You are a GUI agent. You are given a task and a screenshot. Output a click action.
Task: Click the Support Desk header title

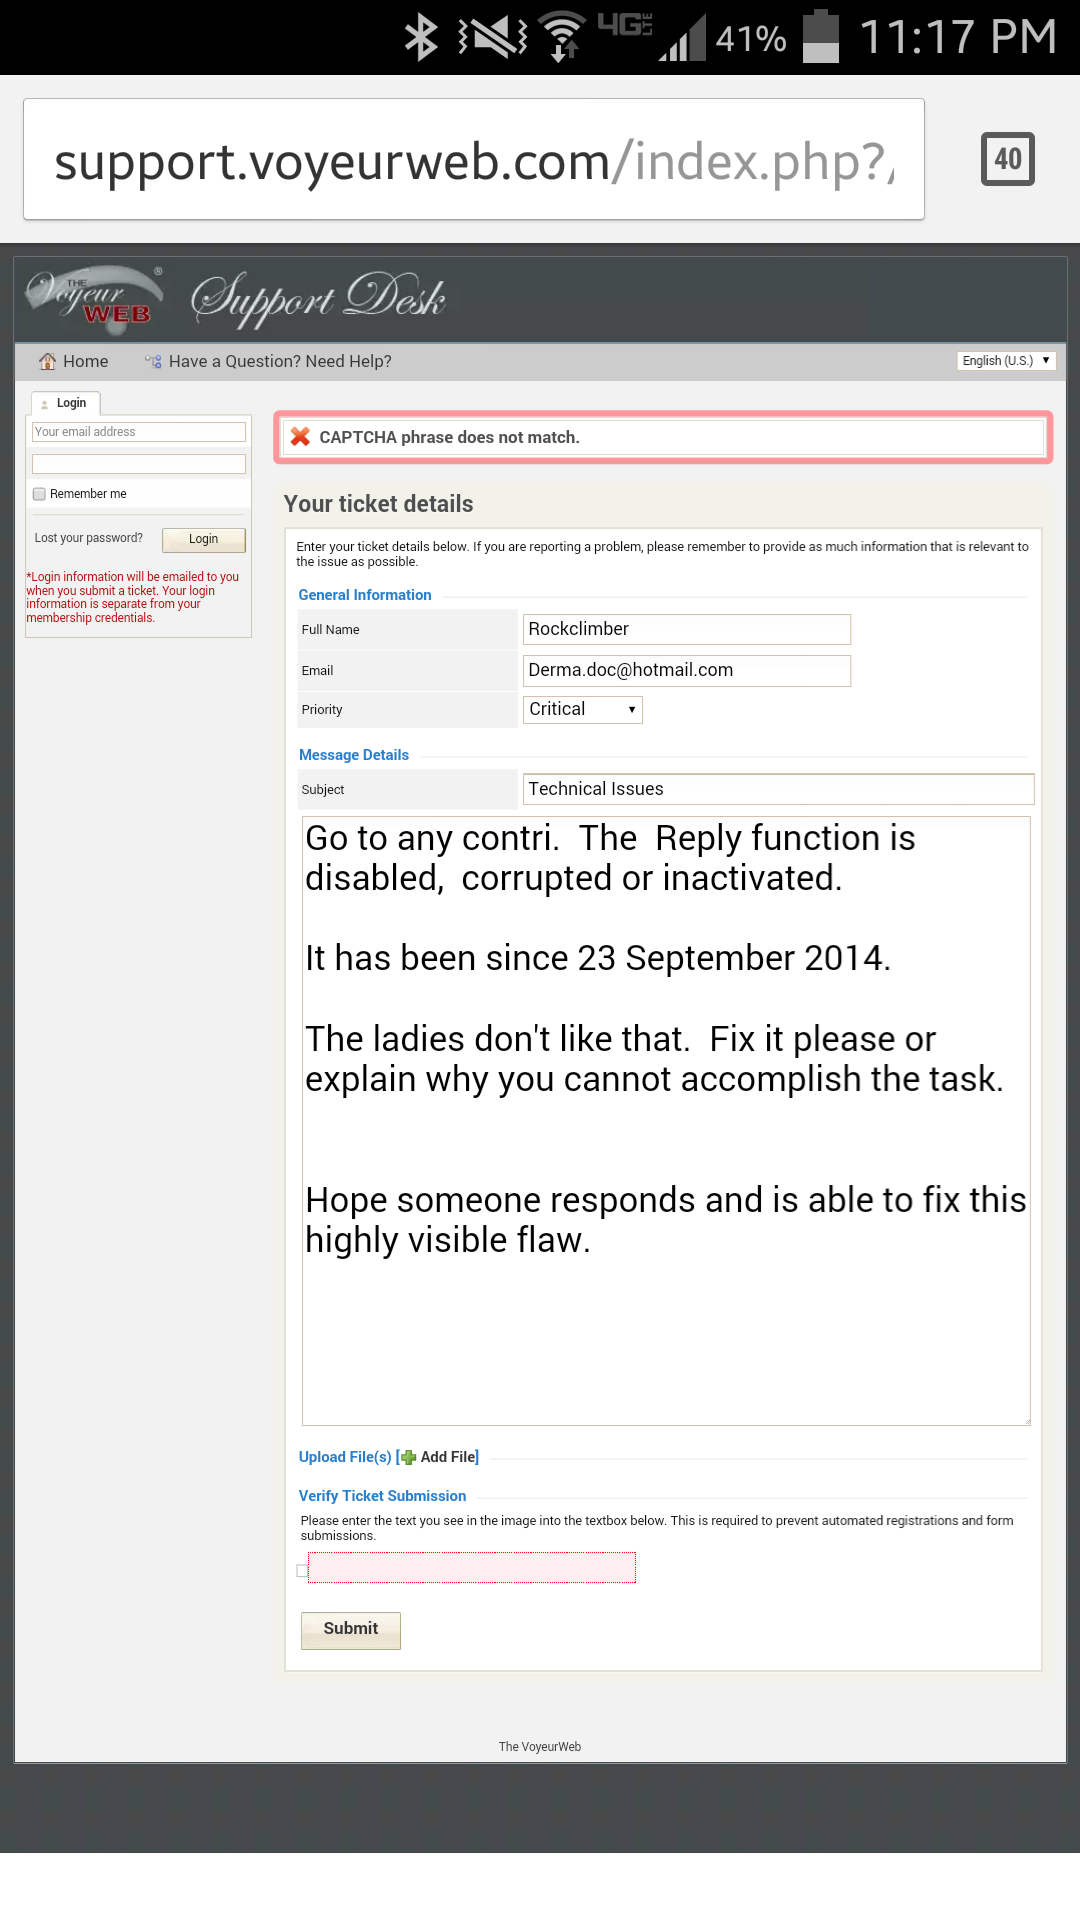click(318, 298)
